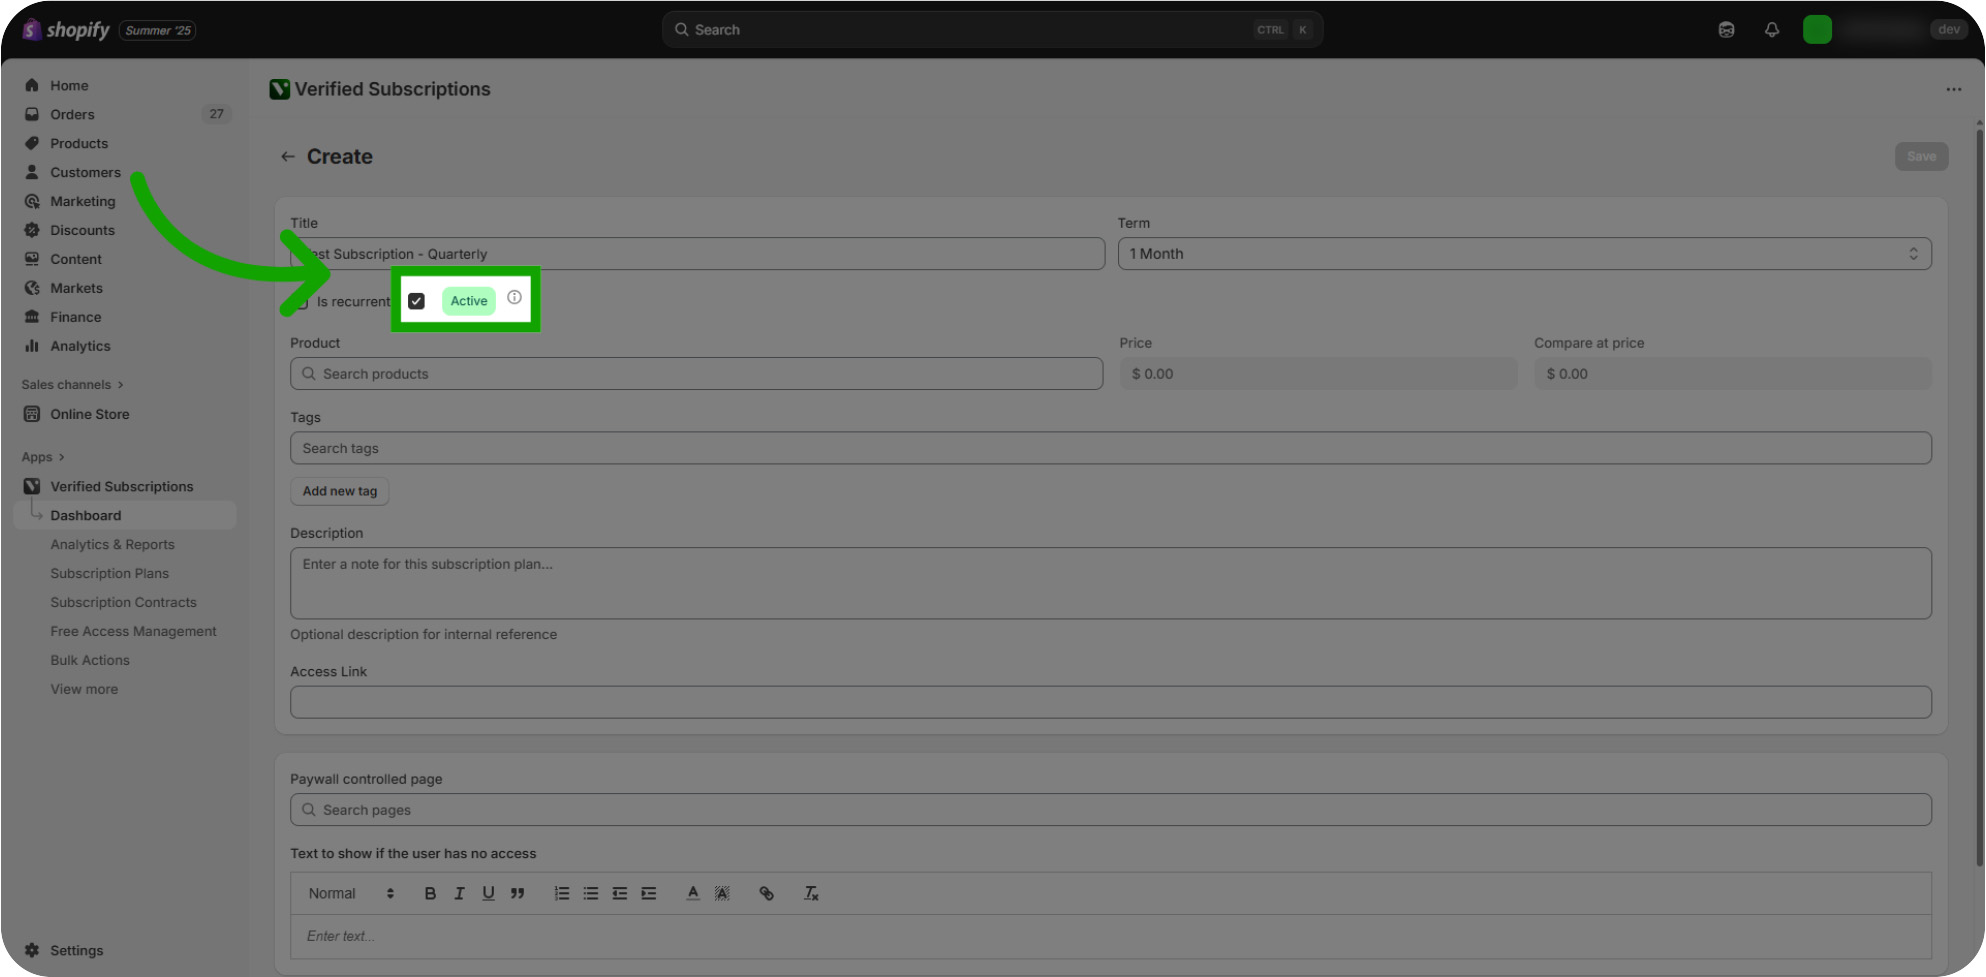Image resolution: width=1986 pixels, height=977 pixels.
Task: Open Bulk Actions
Action: [x=90, y=661]
